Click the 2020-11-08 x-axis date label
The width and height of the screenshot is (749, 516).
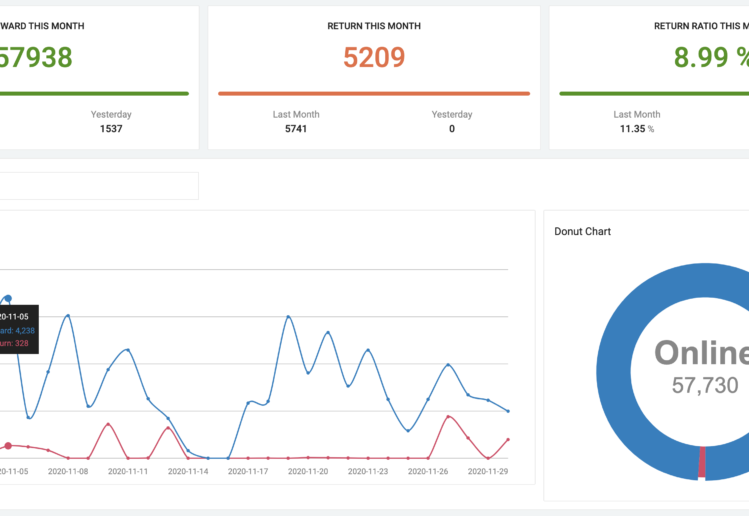coord(68,471)
